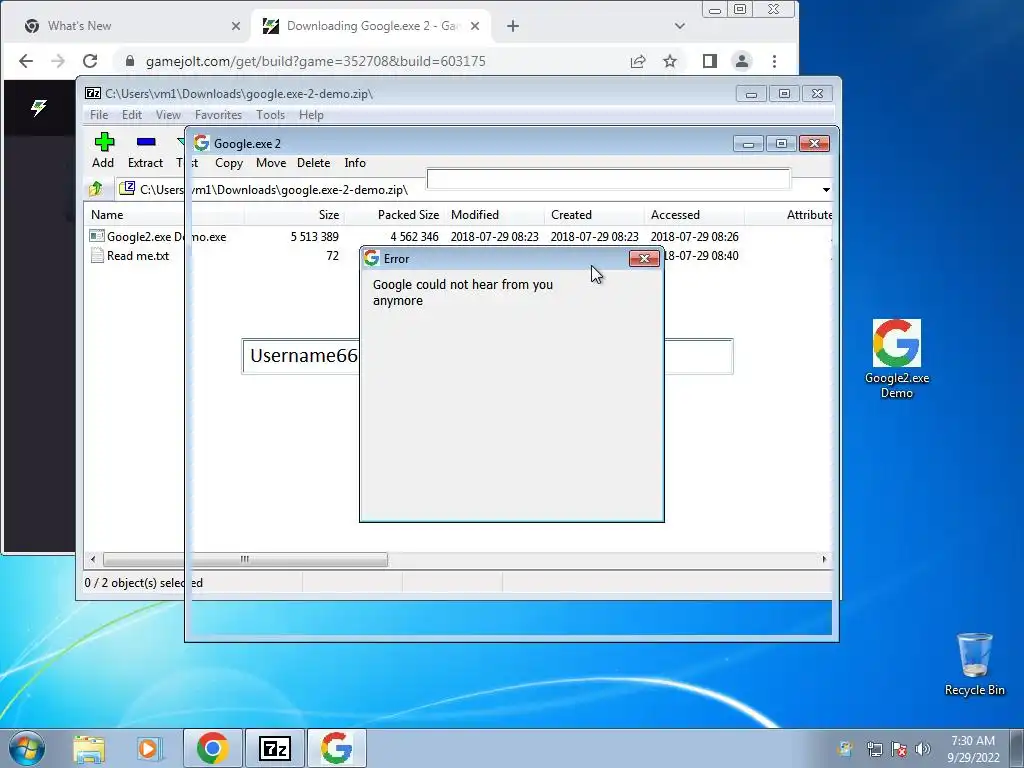This screenshot has width=1024, height=768.
Task: Click the Add icon in 7-Zip toolbar
Action: pyautogui.click(x=103, y=150)
